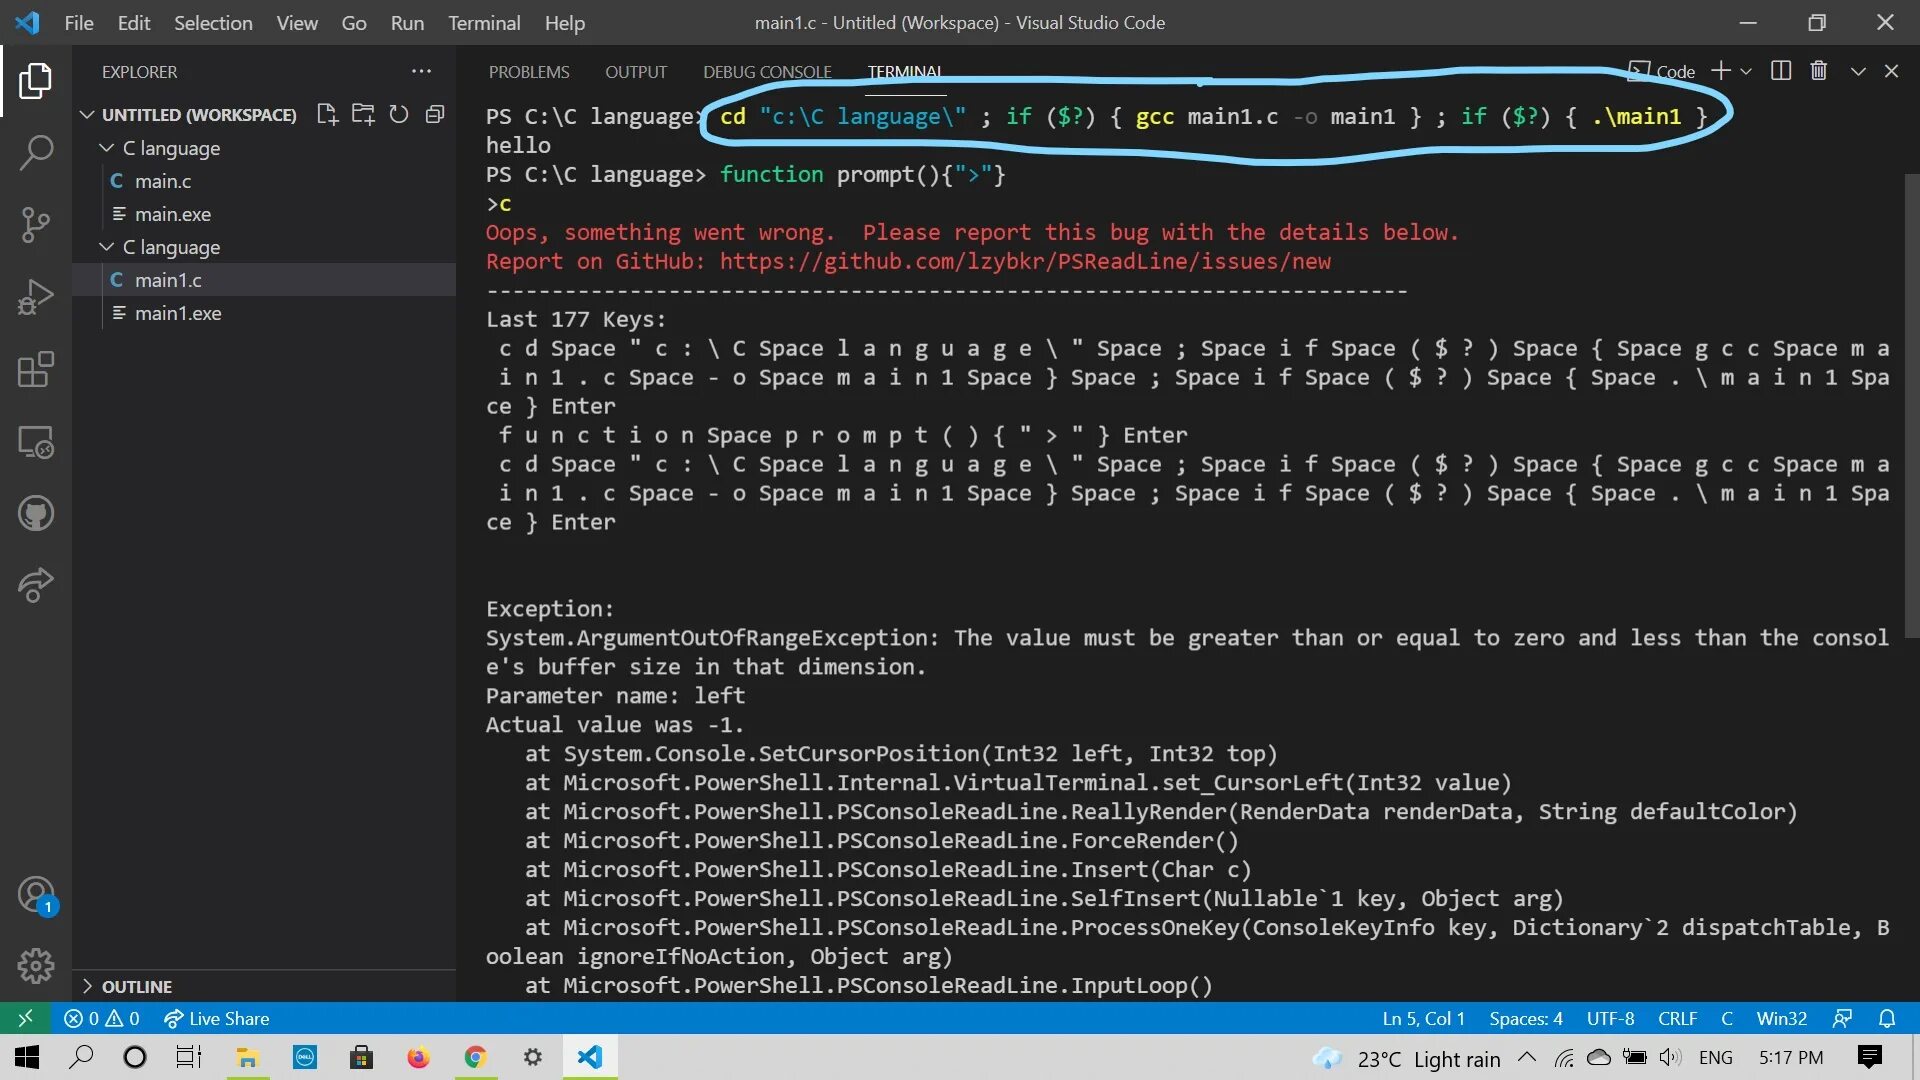This screenshot has height=1080, width=1920.
Task: Open the PSReadLine GitHub issues link
Action: point(1025,262)
